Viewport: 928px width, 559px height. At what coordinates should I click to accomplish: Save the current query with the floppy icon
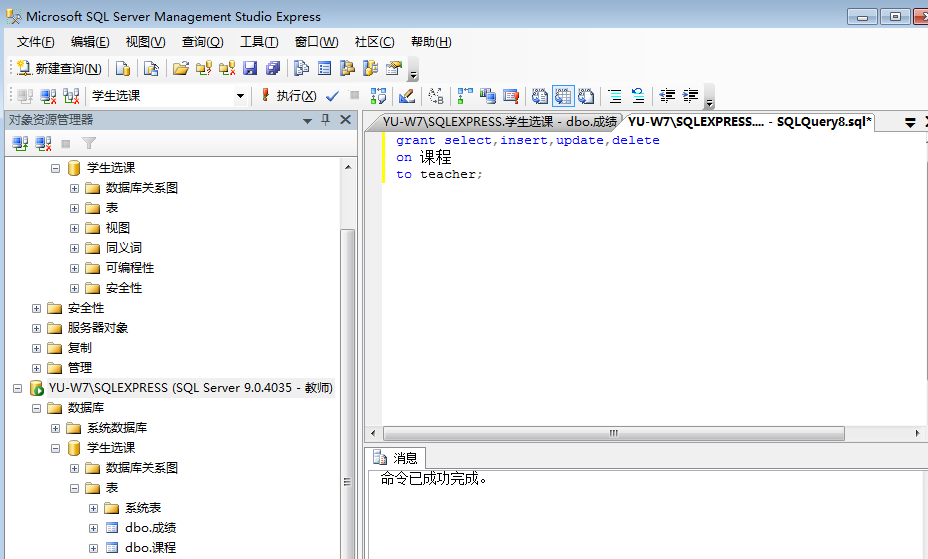250,69
